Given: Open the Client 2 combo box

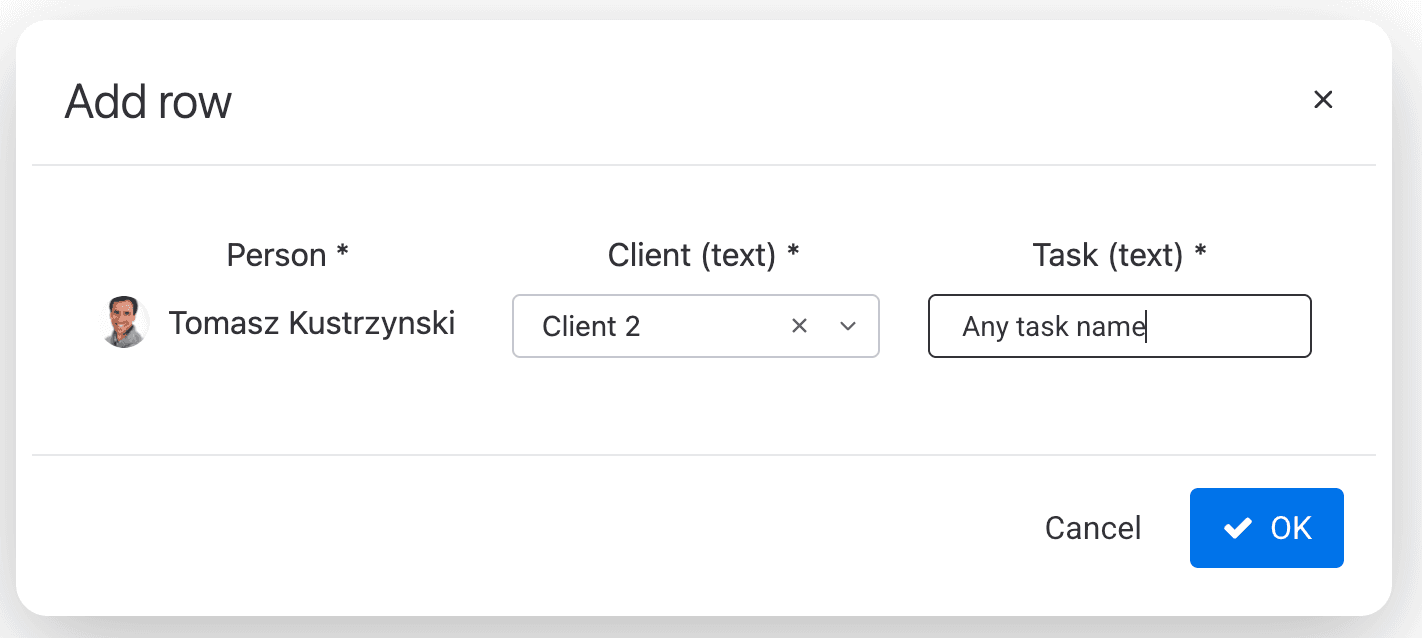Looking at the screenshot, I should 695,326.
